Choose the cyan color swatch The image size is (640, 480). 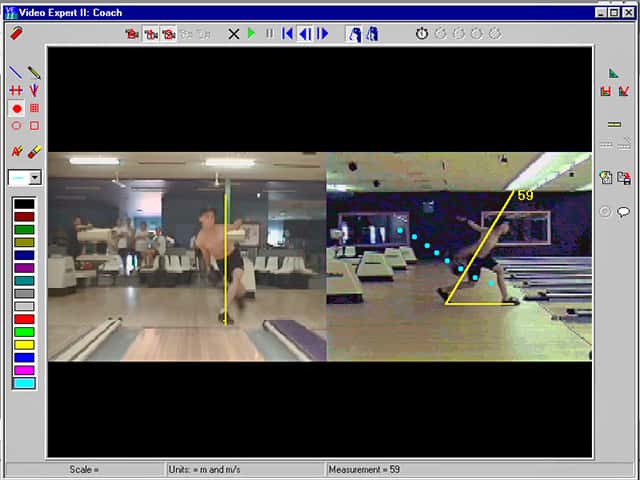click(x=24, y=383)
